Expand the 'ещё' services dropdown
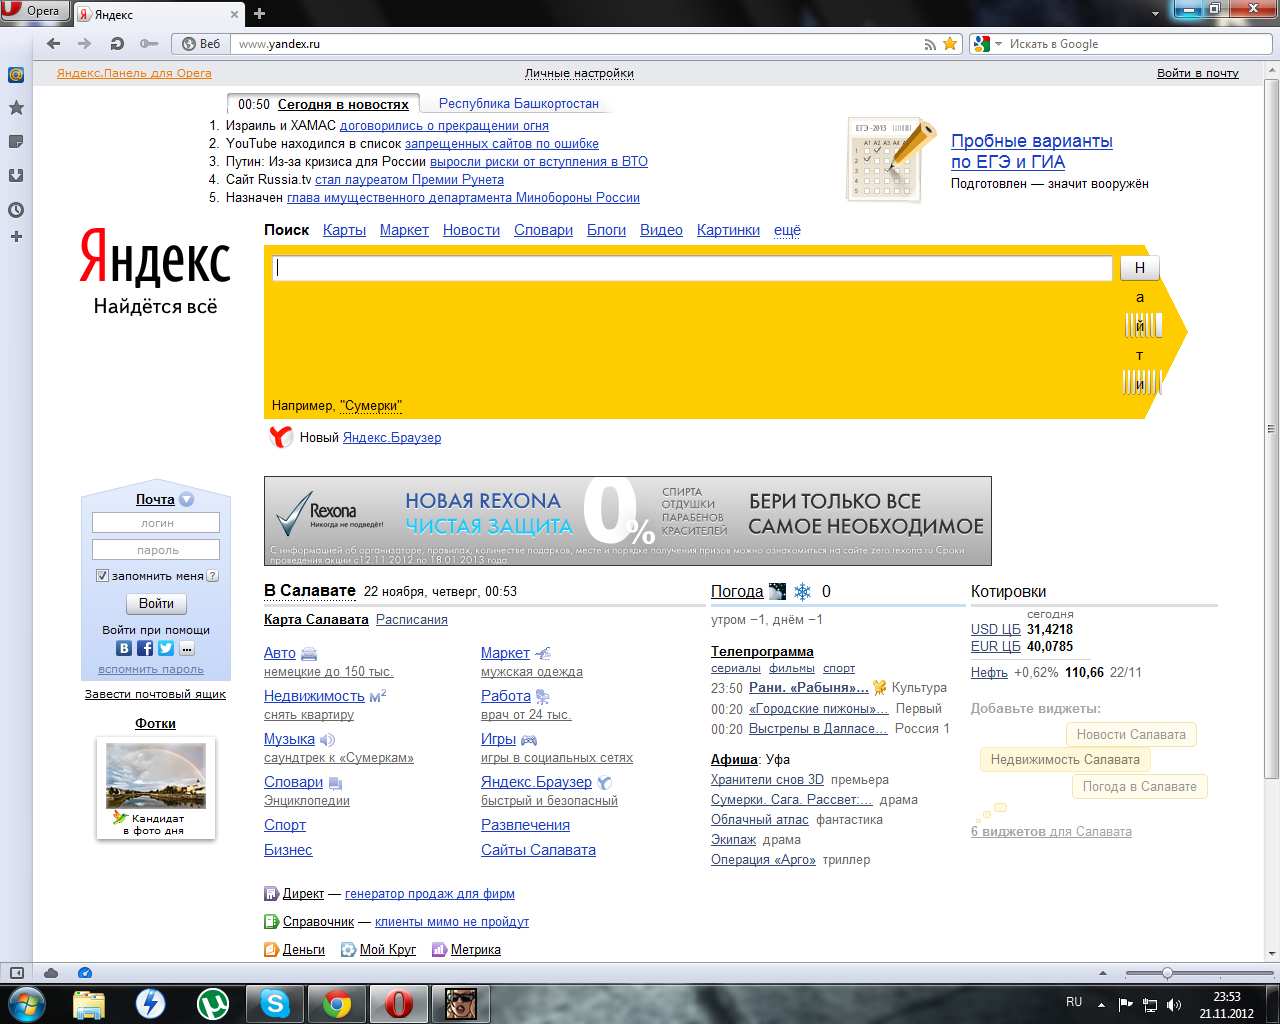 pyautogui.click(x=787, y=230)
